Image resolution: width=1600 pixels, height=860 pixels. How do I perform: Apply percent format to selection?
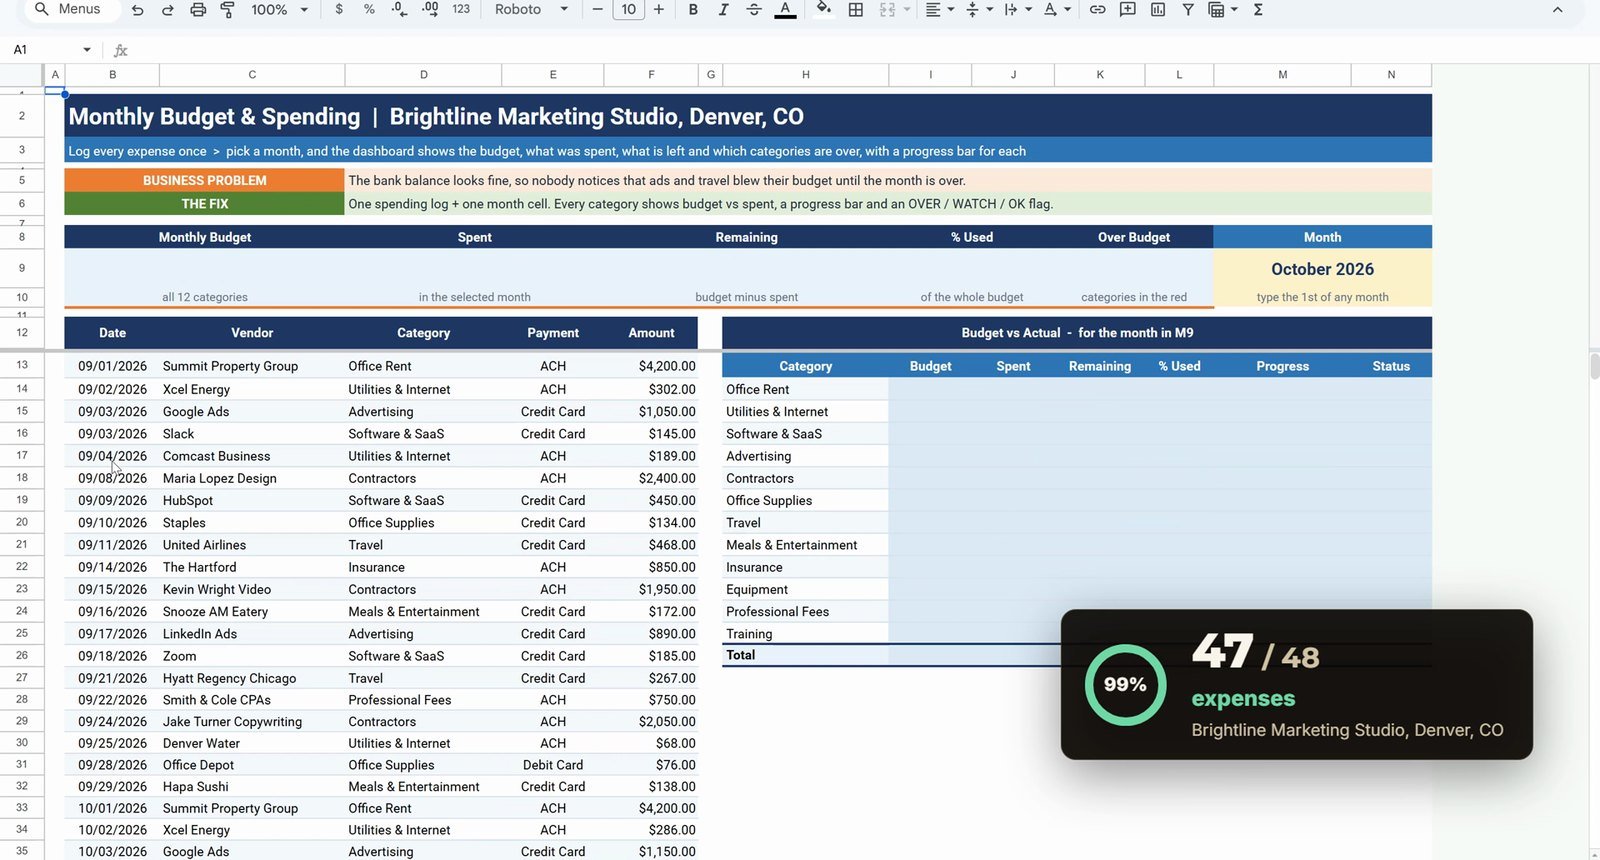click(369, 10)
